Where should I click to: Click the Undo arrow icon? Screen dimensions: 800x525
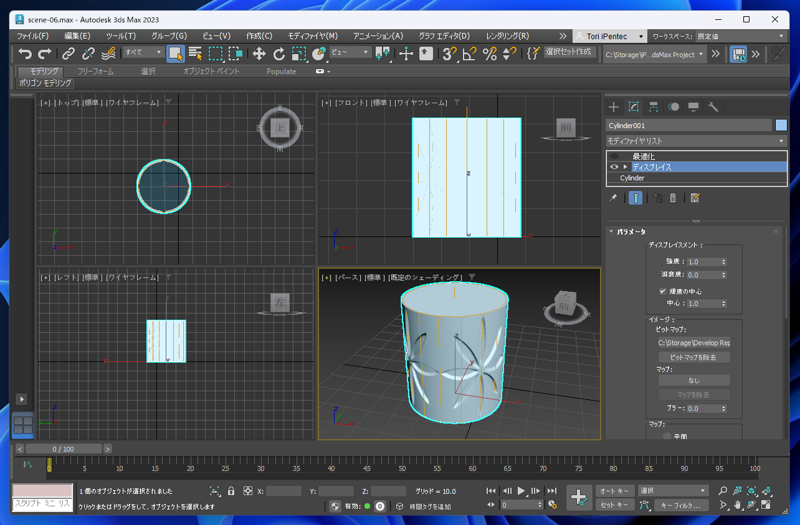point(24,54)
